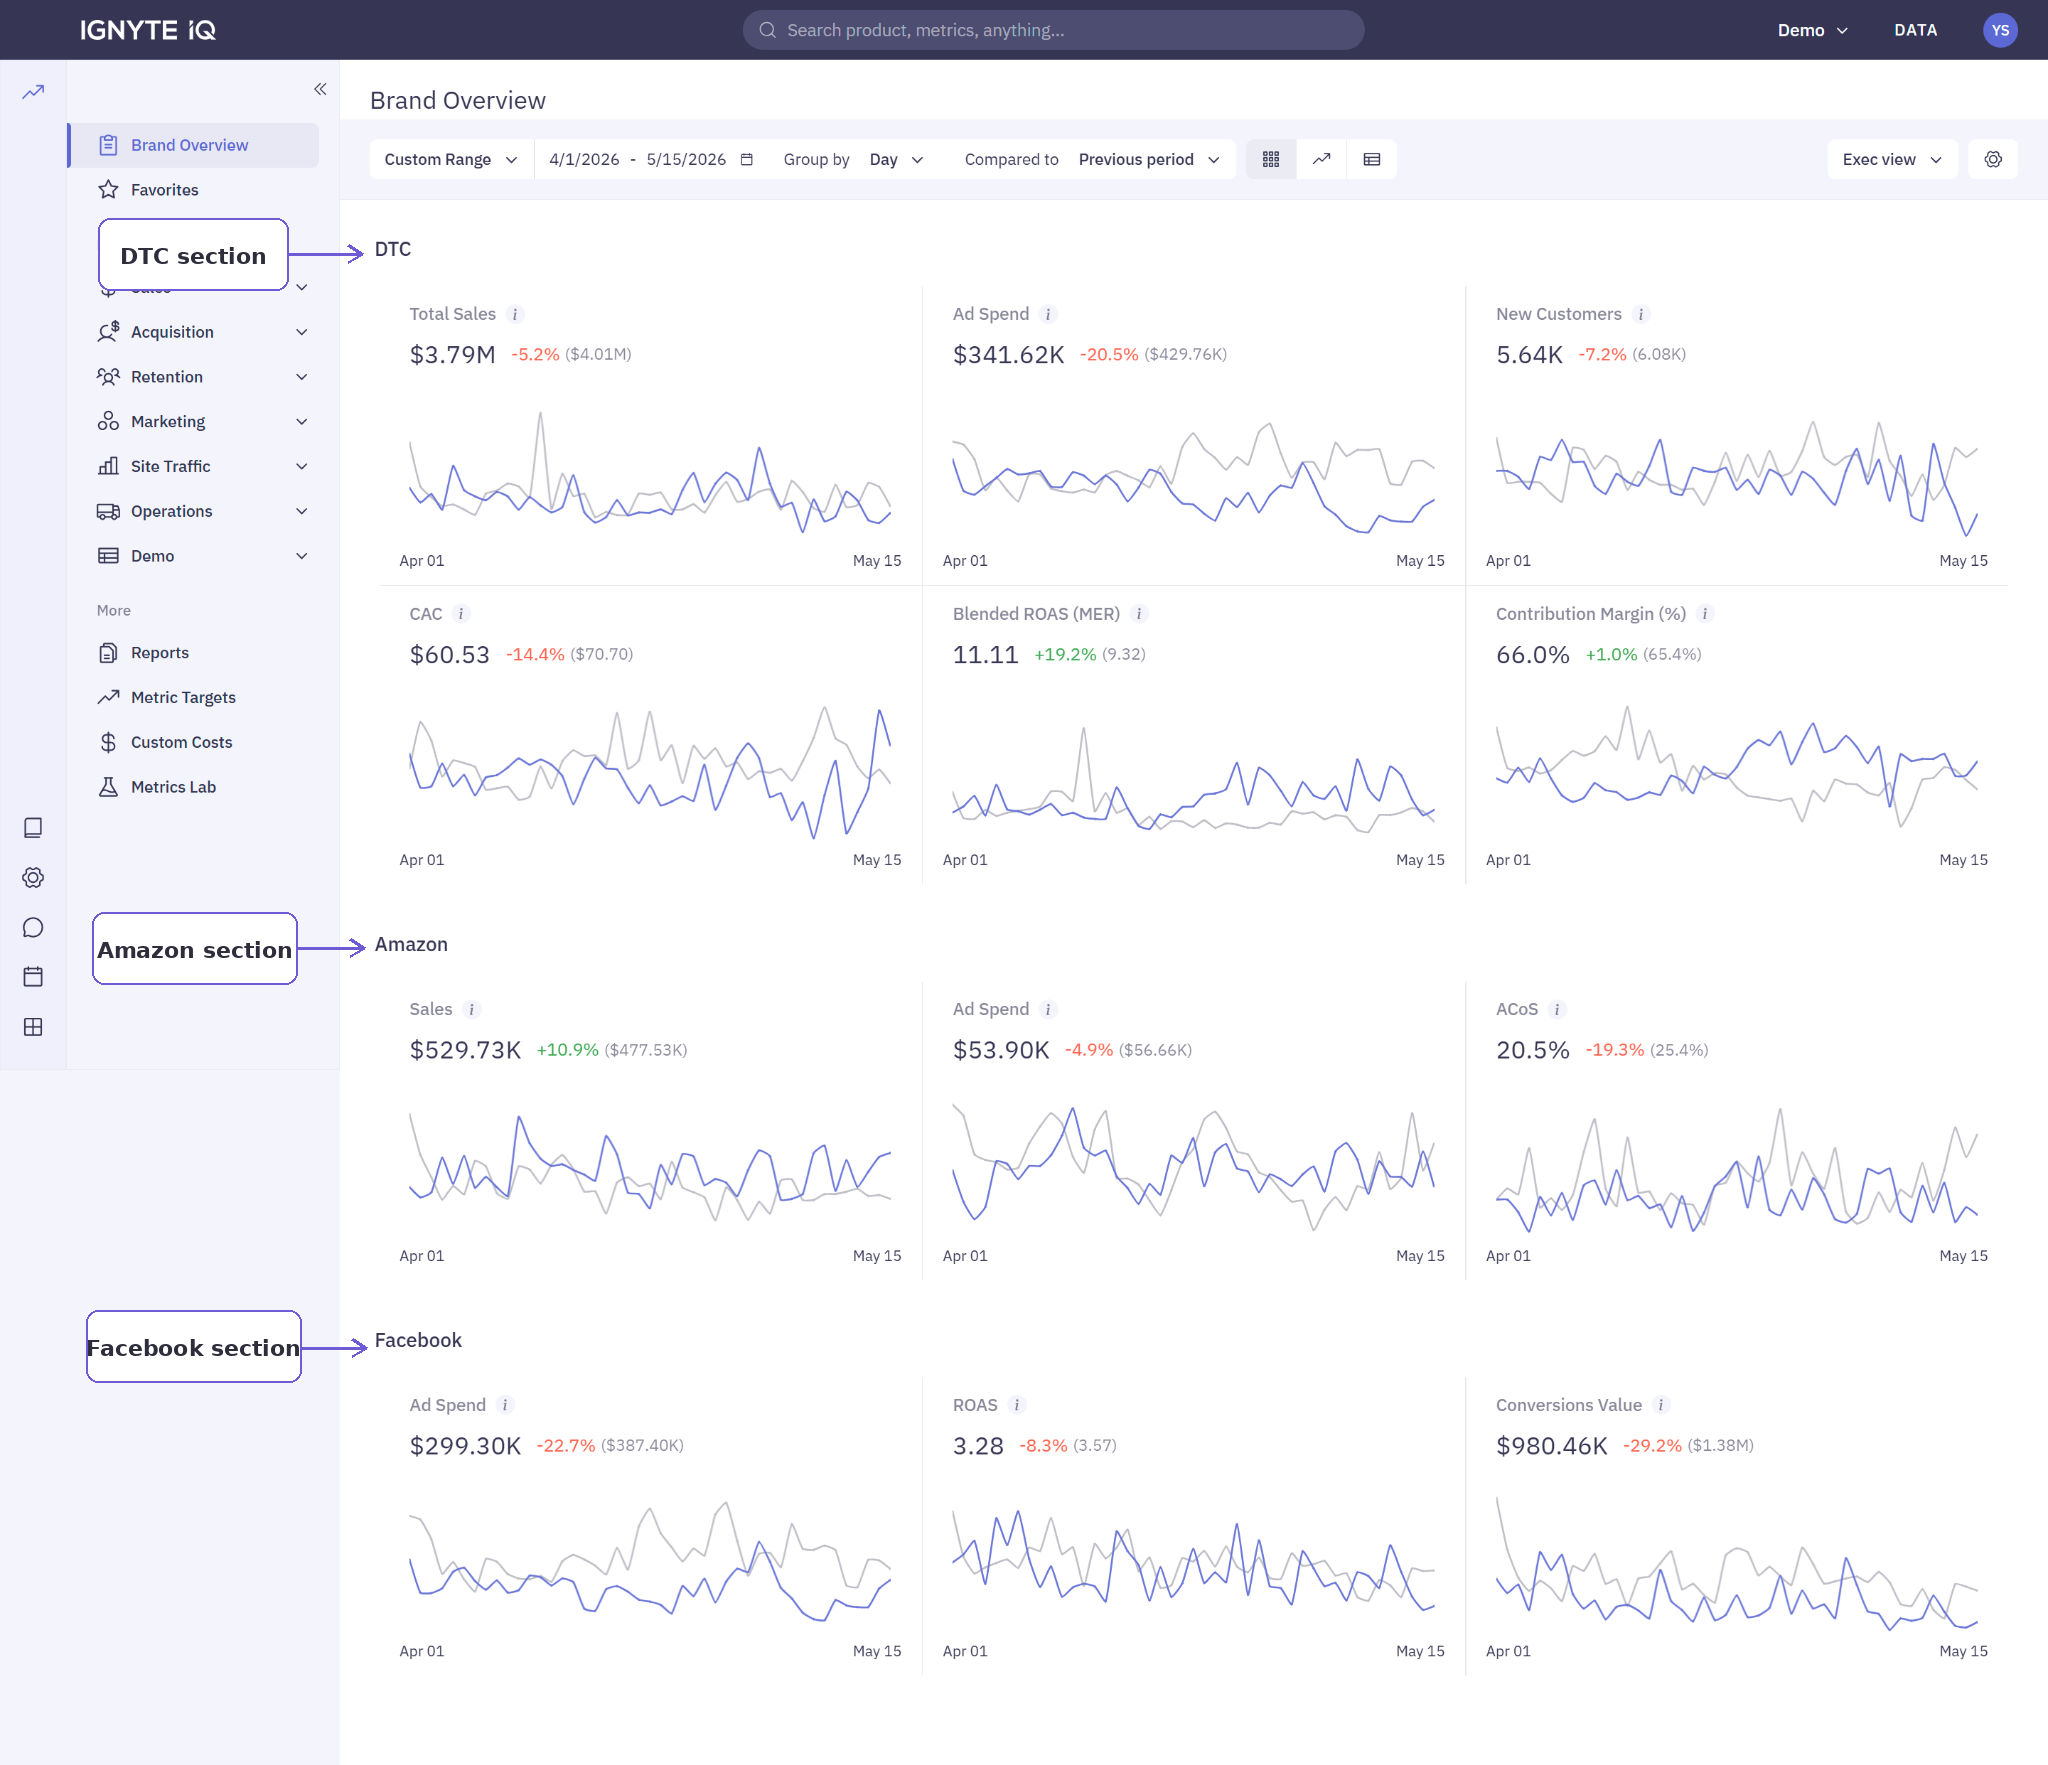
Task: Show info for Facebook Ad Spend
Action: [505, 1405]
